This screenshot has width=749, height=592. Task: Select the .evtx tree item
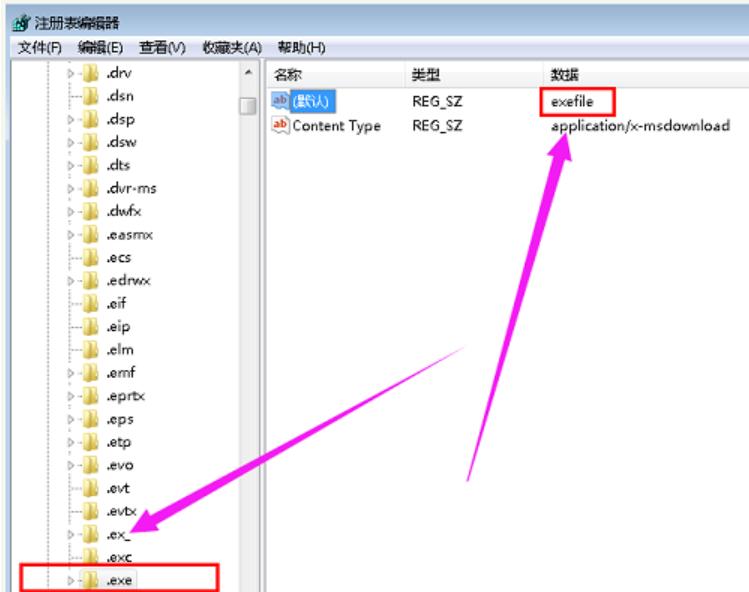click(120, 511)
